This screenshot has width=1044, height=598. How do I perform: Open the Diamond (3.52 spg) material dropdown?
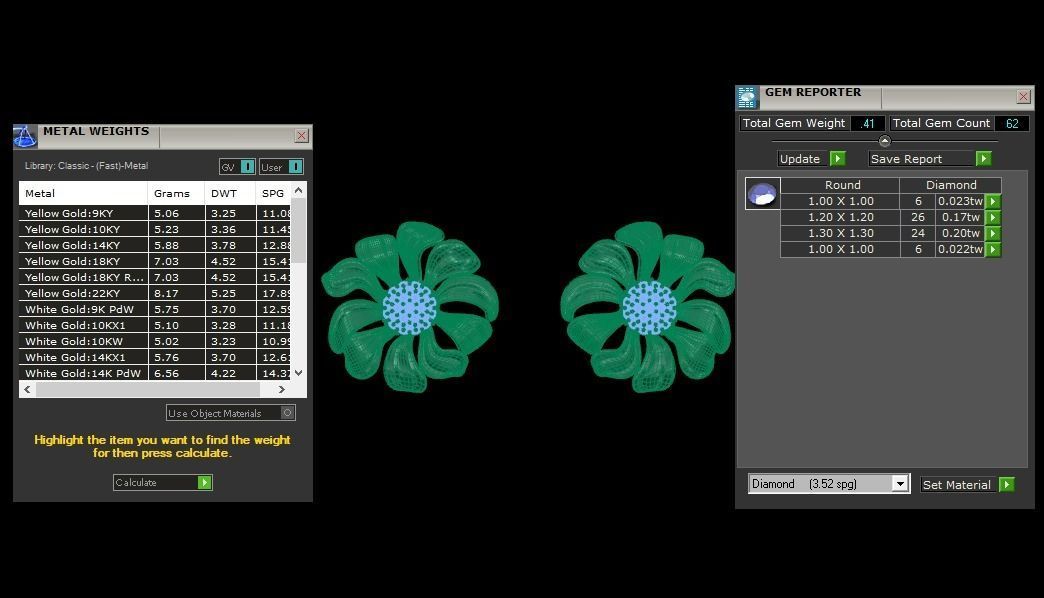pyautogui.click(x=900, y=484)
